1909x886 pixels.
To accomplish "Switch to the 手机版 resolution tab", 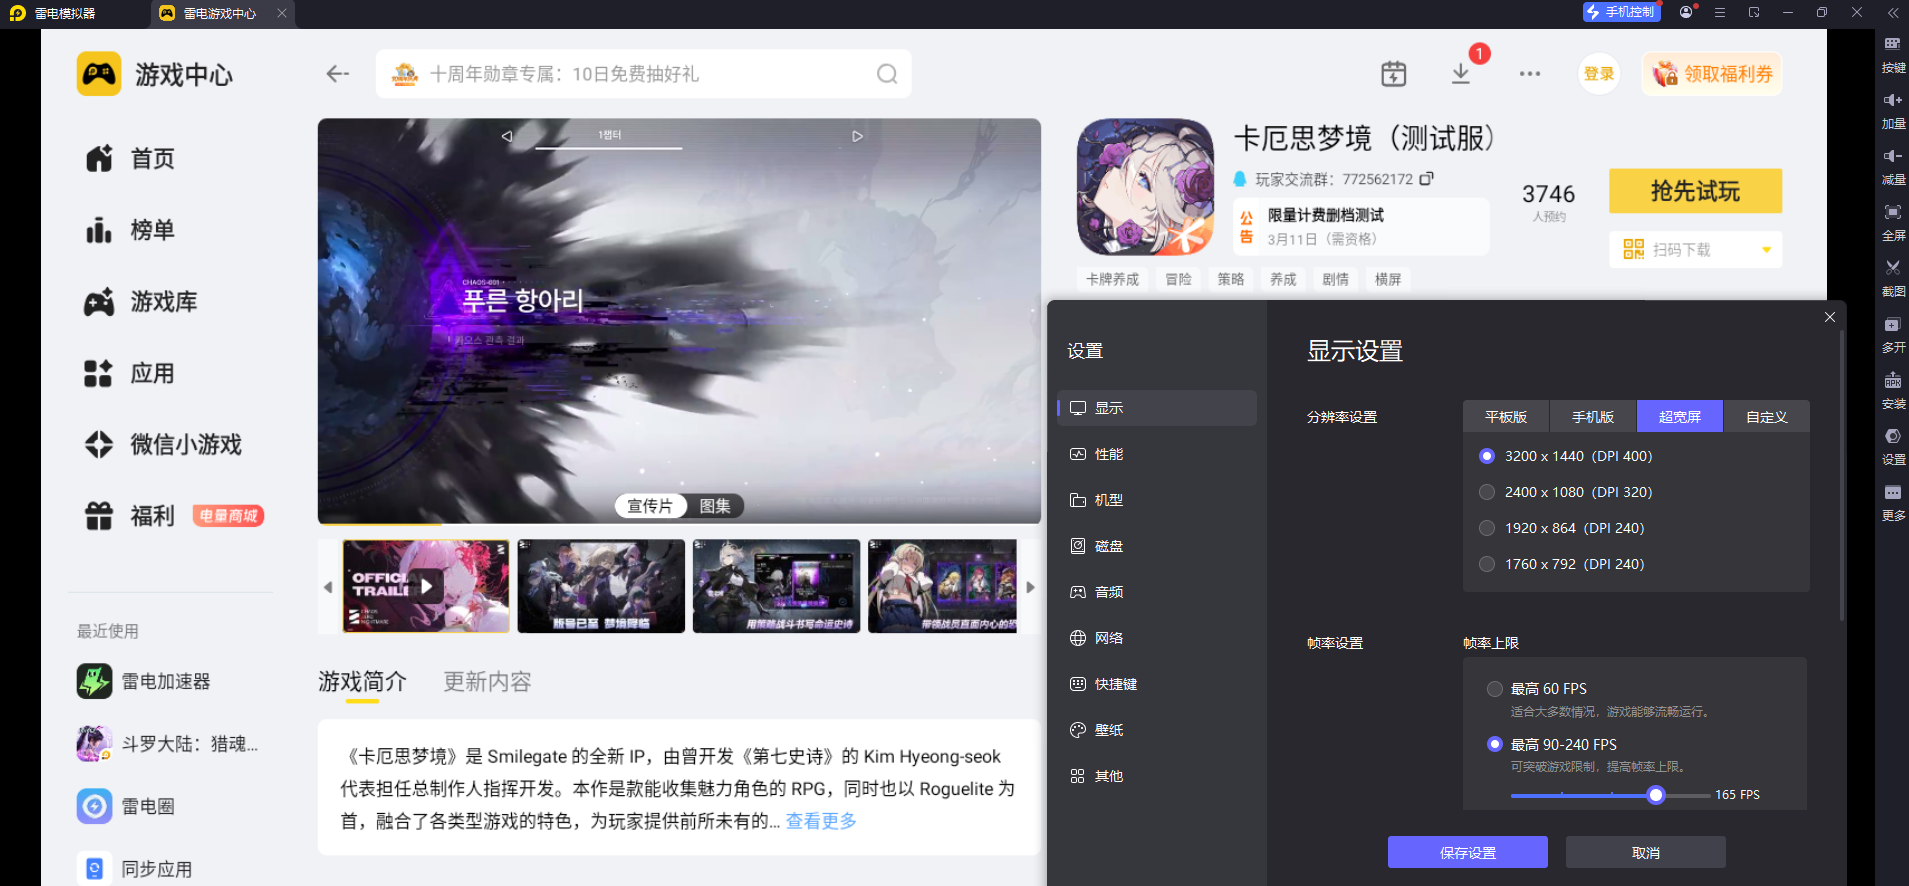I will [x=1593, y=417].
